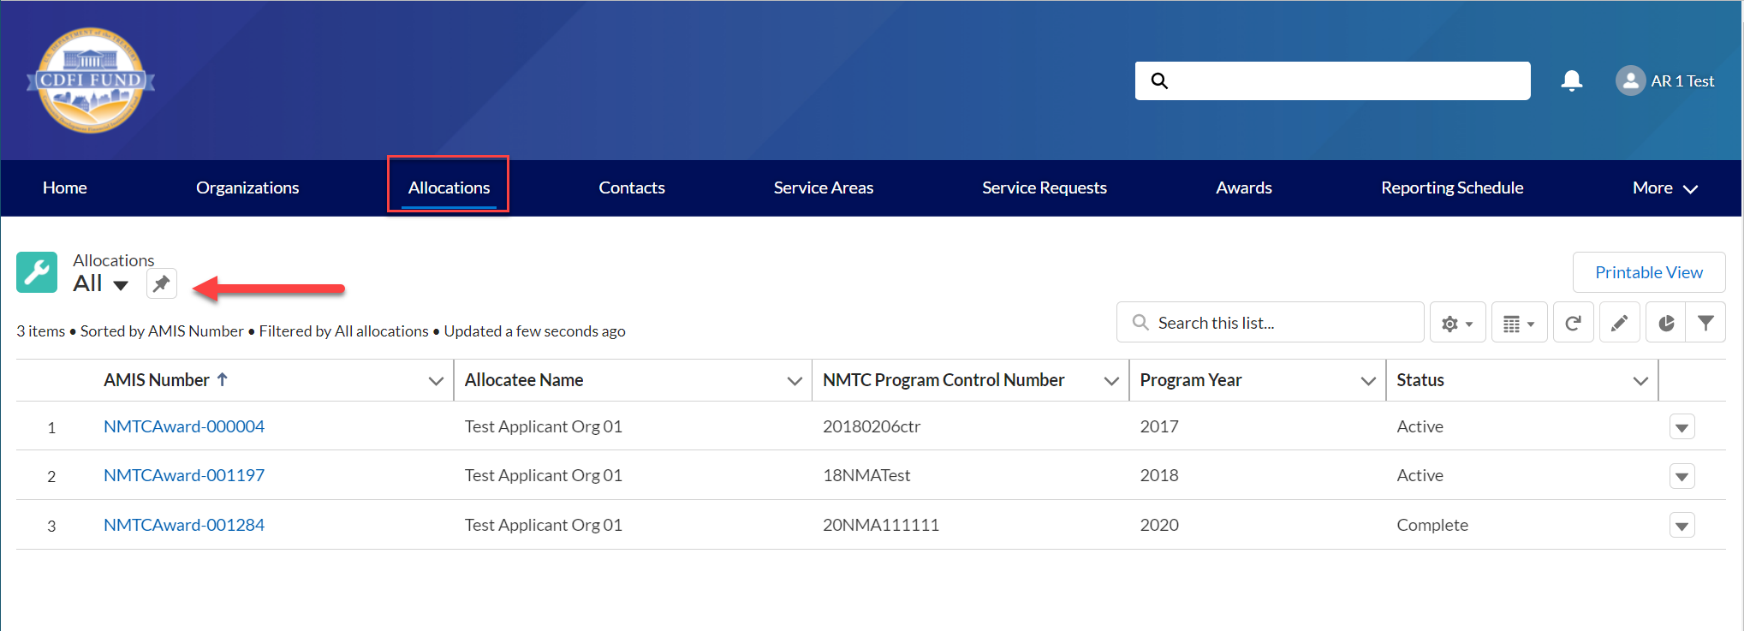This screenshot has width=1744, height=631.
Task: Click the pencil edit list icon
Action: pos(1619,323)
